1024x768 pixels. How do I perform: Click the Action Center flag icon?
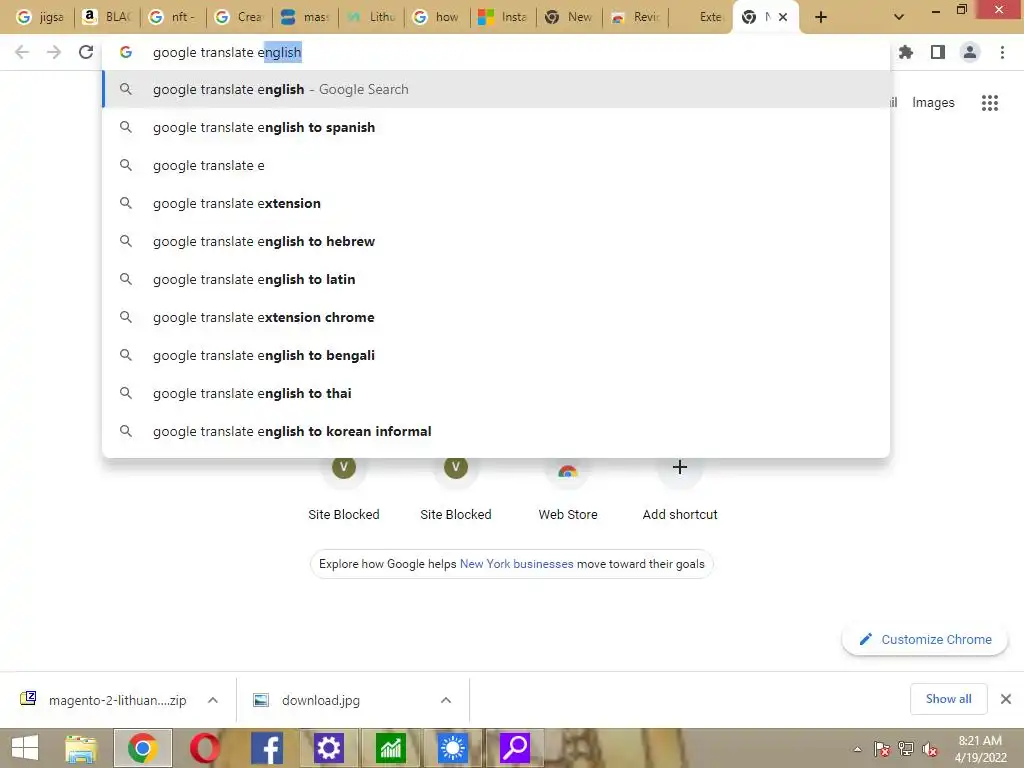pyautogui.click(x=882, y=749)
